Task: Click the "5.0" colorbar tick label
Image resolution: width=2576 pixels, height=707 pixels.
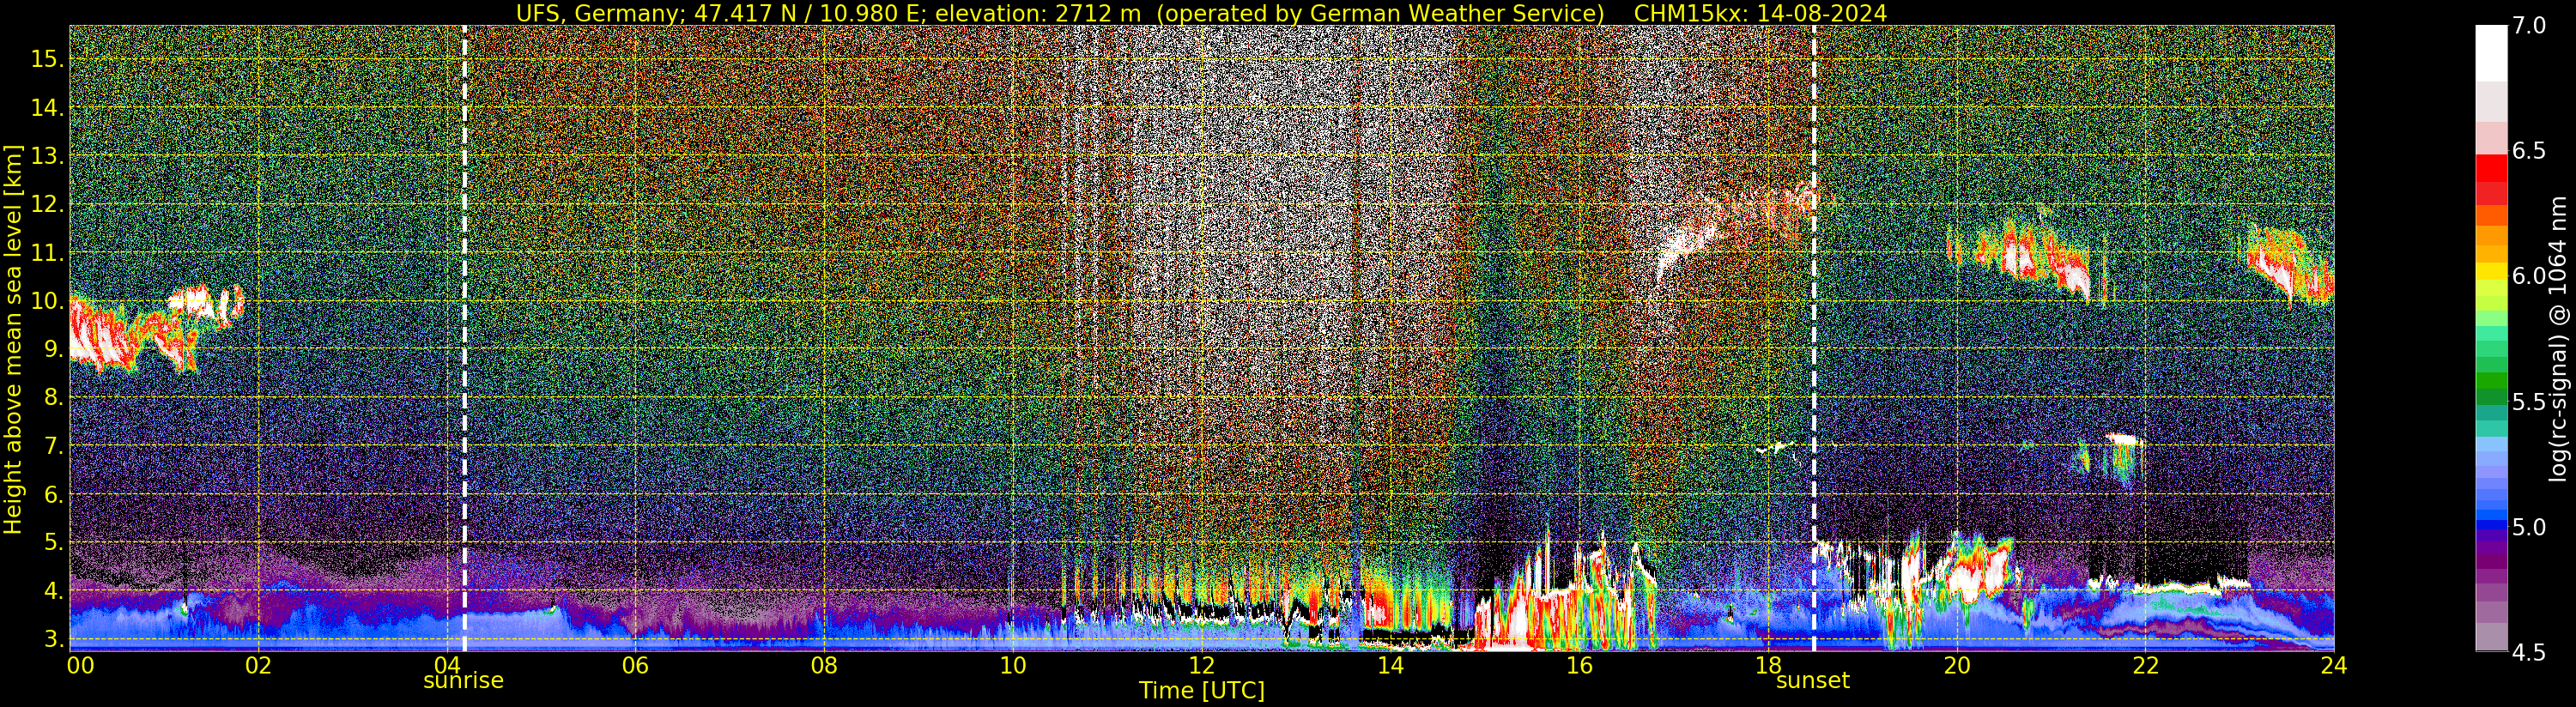Action: 2529,527
